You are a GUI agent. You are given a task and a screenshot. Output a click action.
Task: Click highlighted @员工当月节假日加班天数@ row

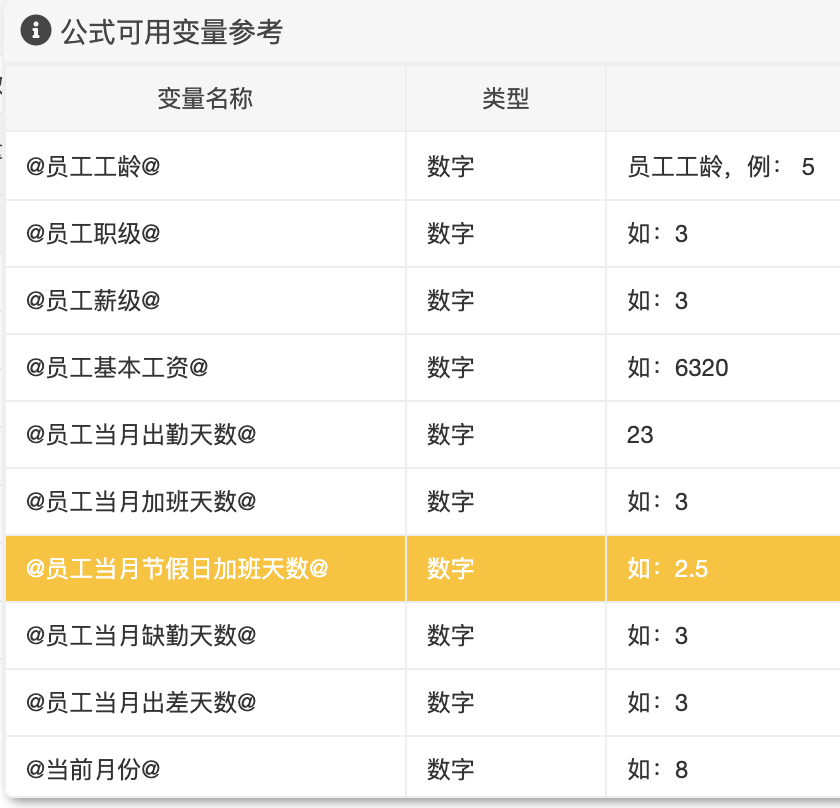[x=423, y=568]
